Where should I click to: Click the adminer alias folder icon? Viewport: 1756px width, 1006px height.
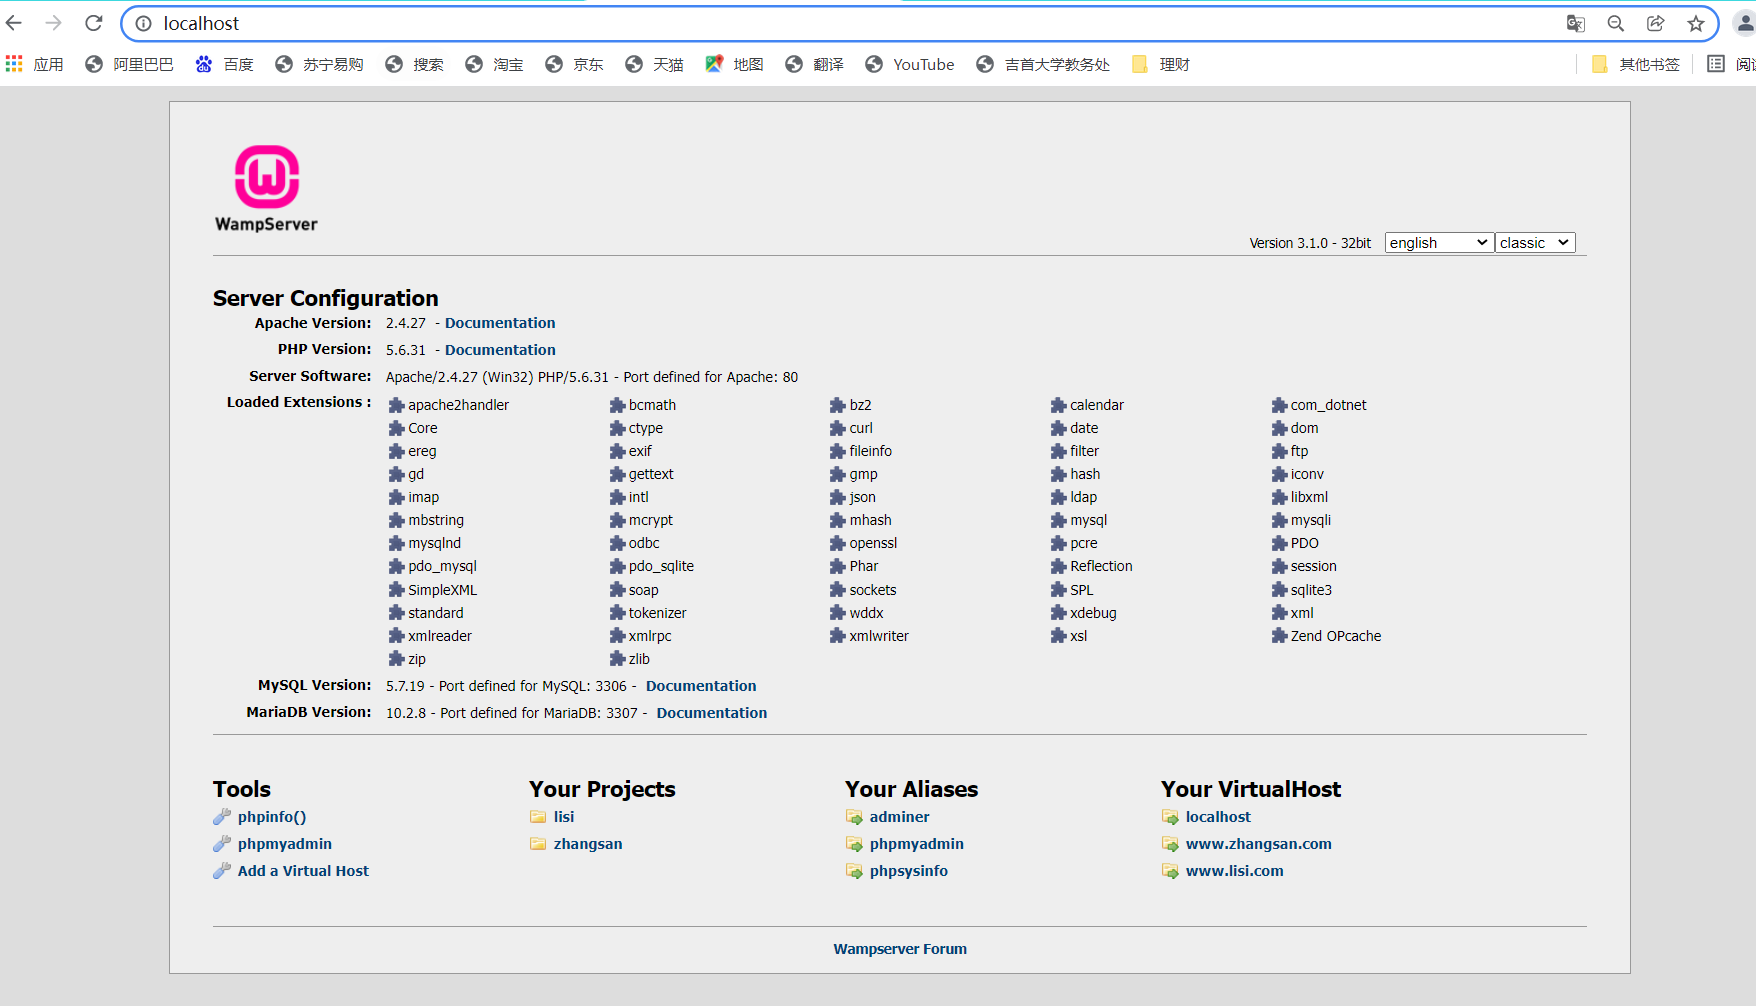coord(854,817)
